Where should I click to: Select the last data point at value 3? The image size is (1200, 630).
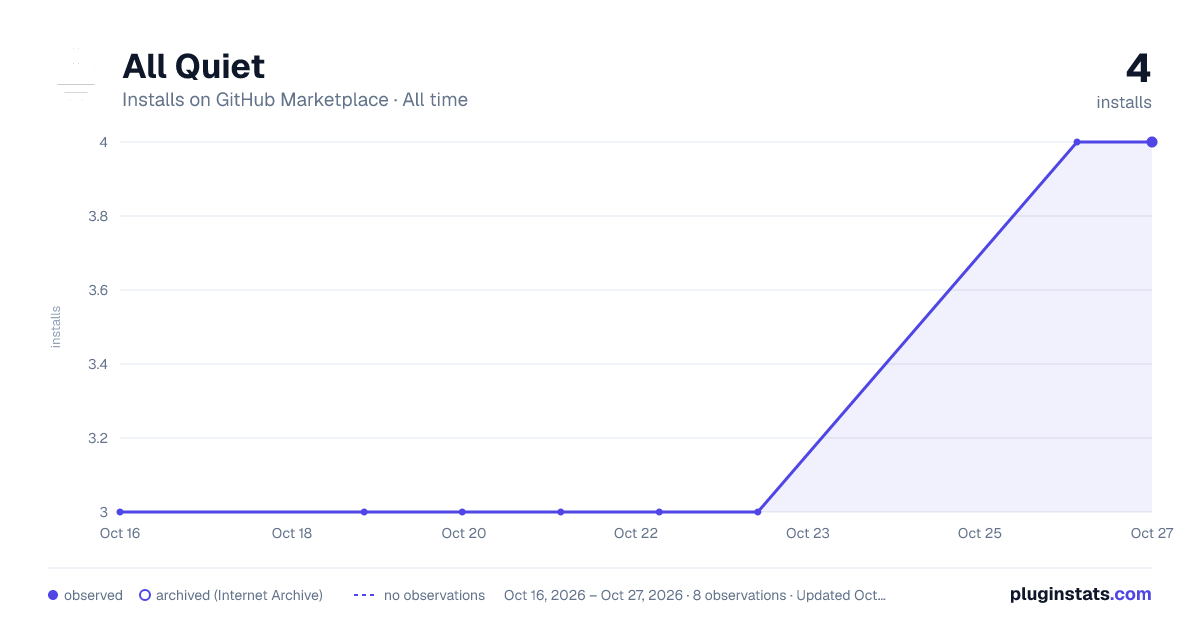(758, 512)
